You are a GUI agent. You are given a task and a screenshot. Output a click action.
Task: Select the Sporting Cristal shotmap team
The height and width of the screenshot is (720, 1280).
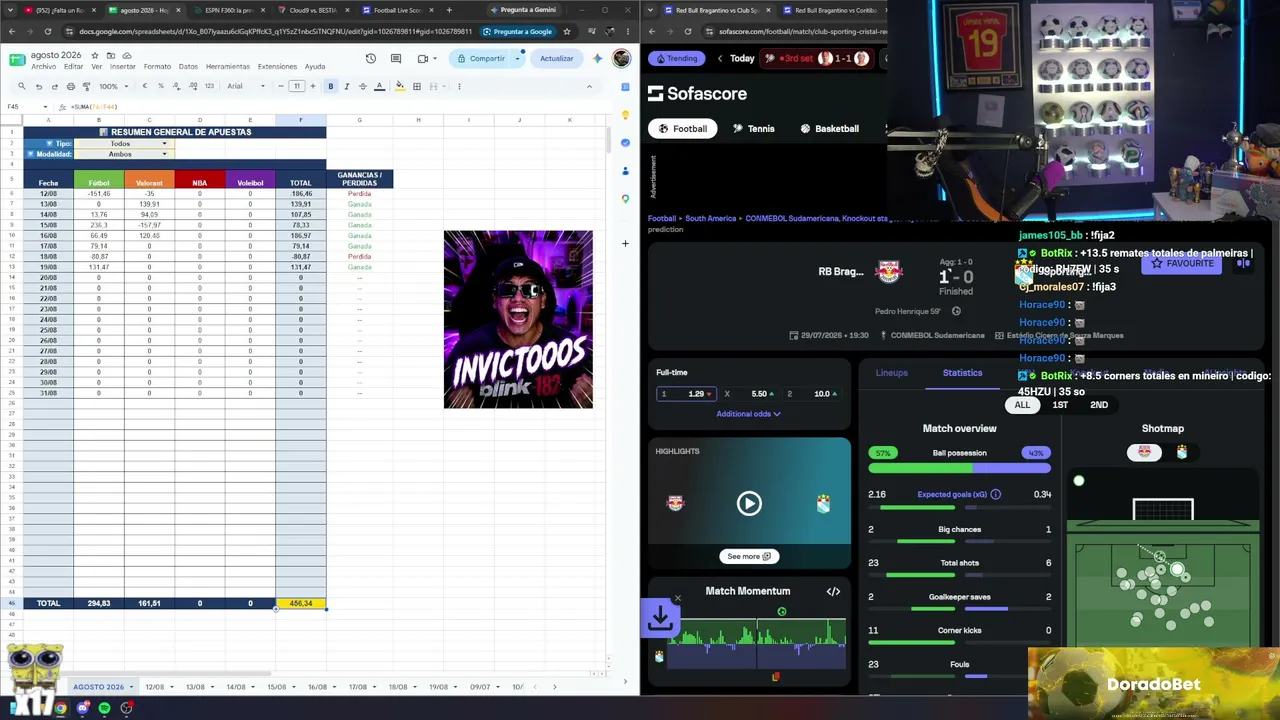[1182, 452]
